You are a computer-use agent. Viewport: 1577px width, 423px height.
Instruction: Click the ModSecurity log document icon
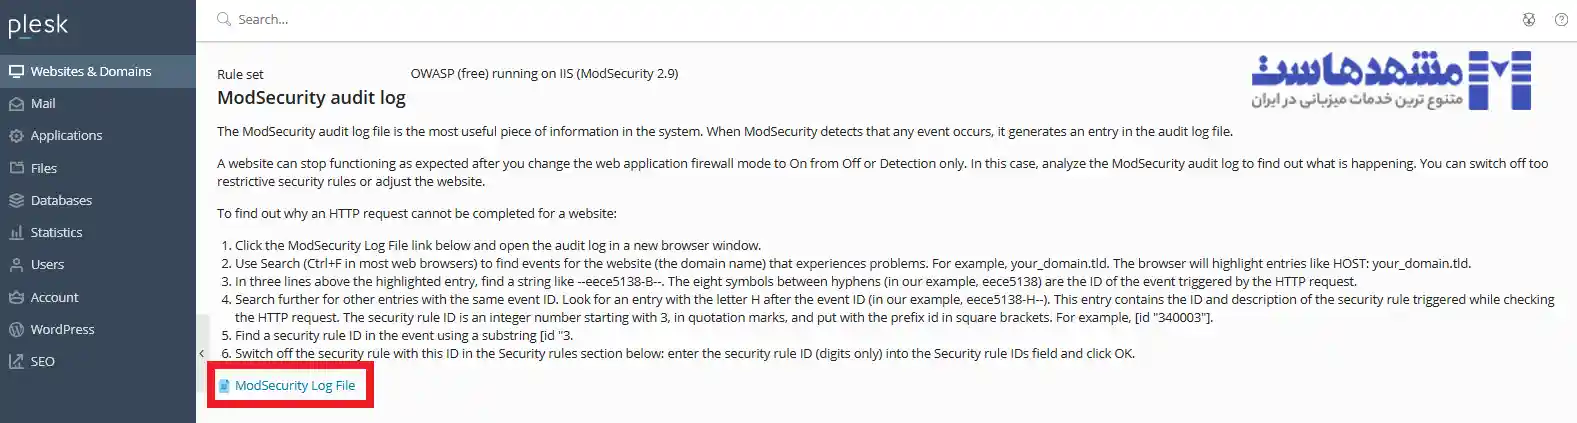(x=224, y=386)
